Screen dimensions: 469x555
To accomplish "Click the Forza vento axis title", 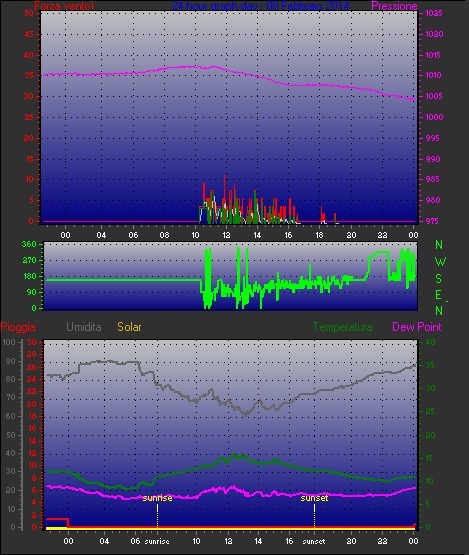I will pyautogui.click(x=64, y=6).
